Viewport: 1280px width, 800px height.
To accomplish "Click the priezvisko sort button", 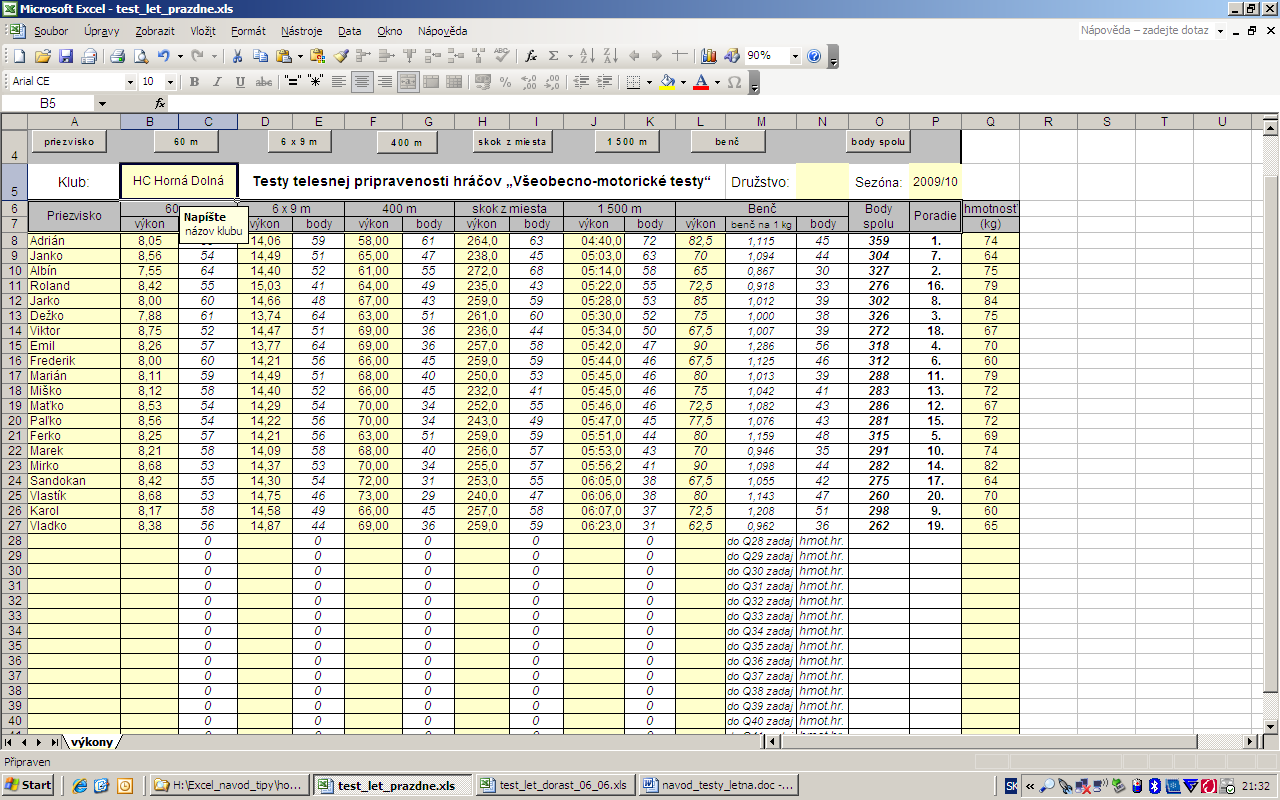I will [69, 142].
